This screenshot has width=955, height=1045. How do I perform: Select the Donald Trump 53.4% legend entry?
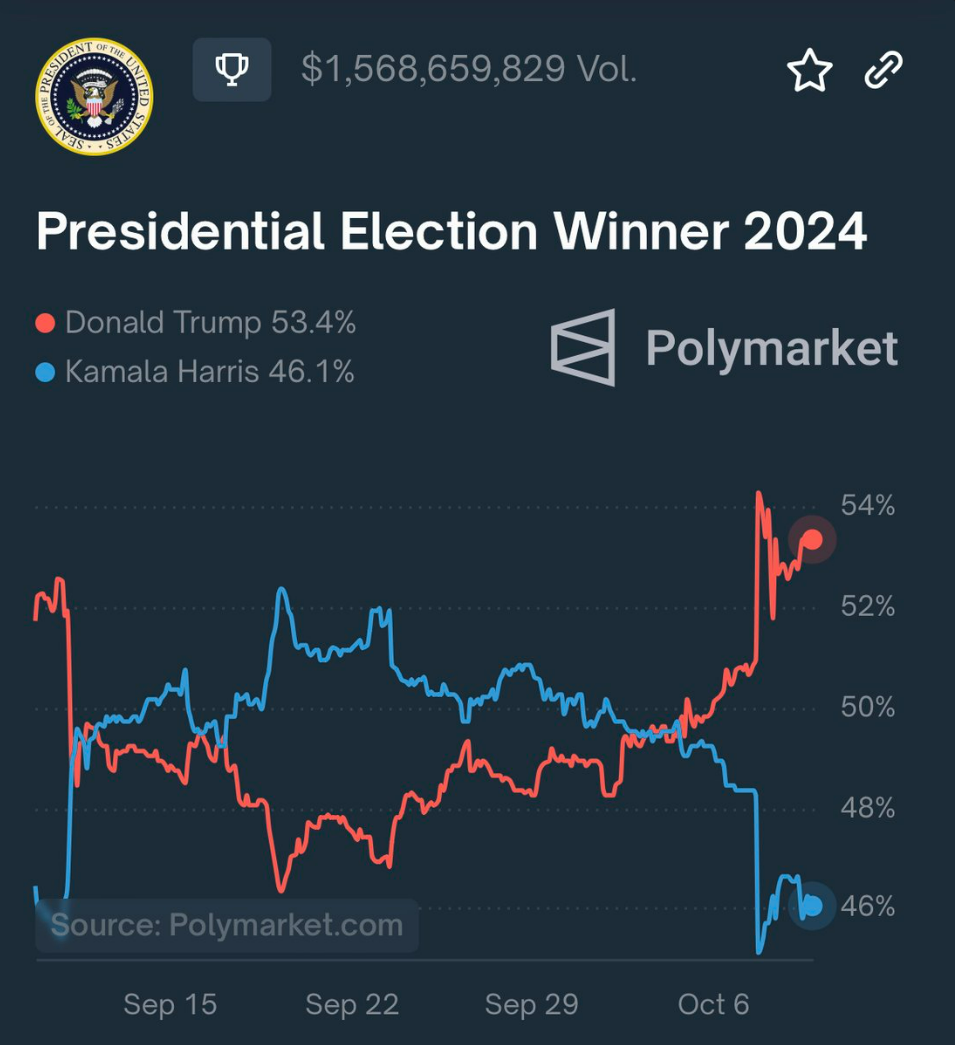click(x=196, y=323)
